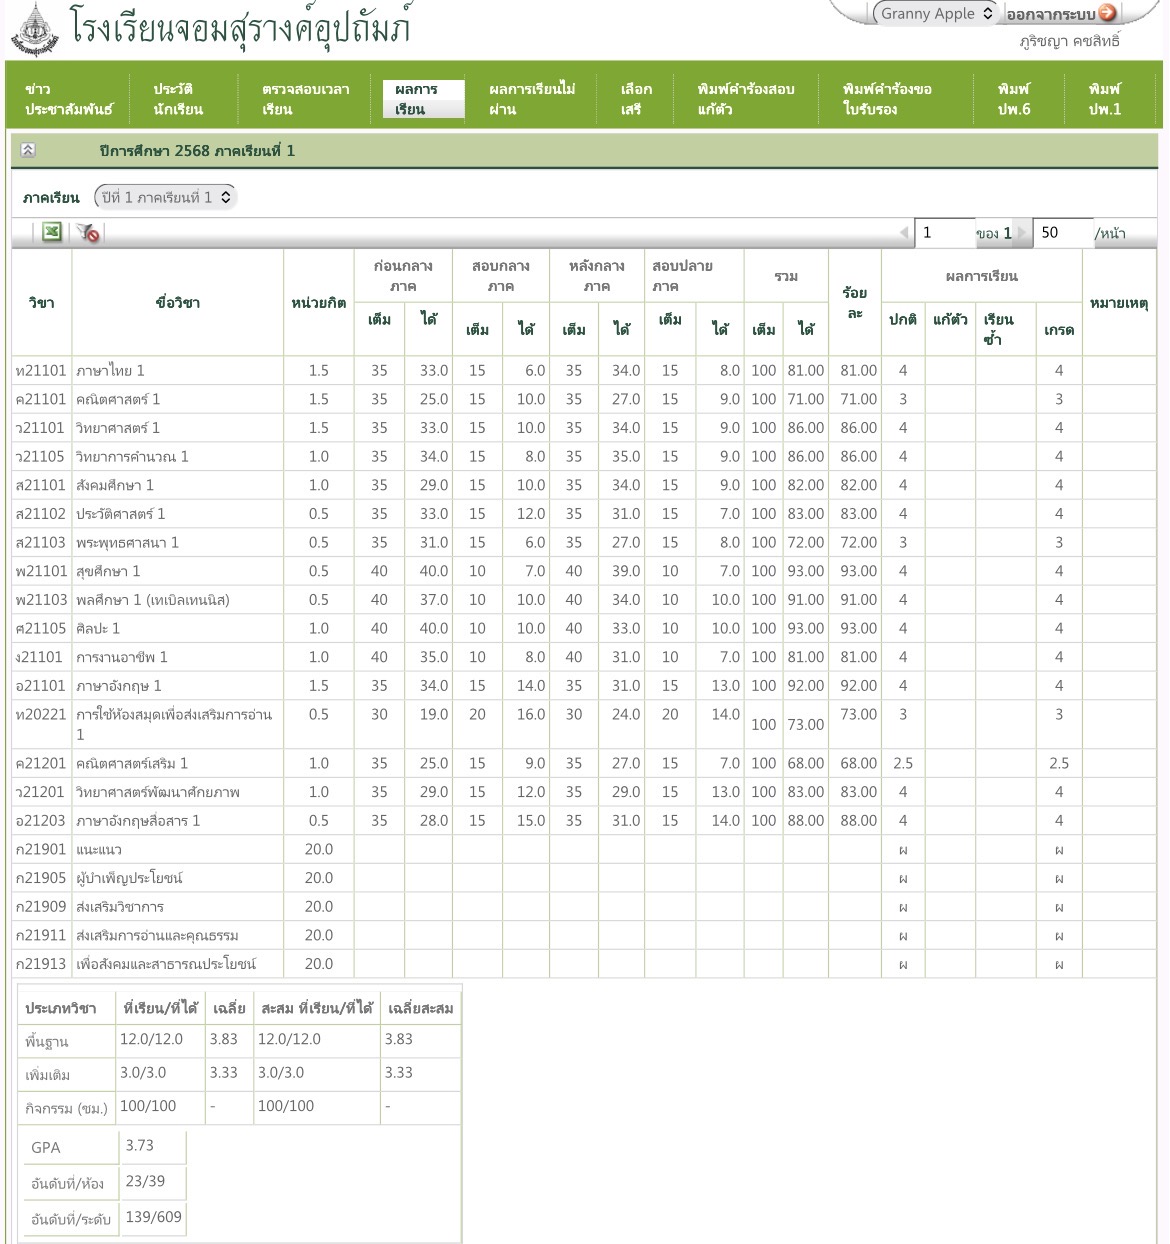Collapse the ปีการศึกษา 2568 panel
This screenshot has width=1170, height=1244.
[x=28, y=150]
